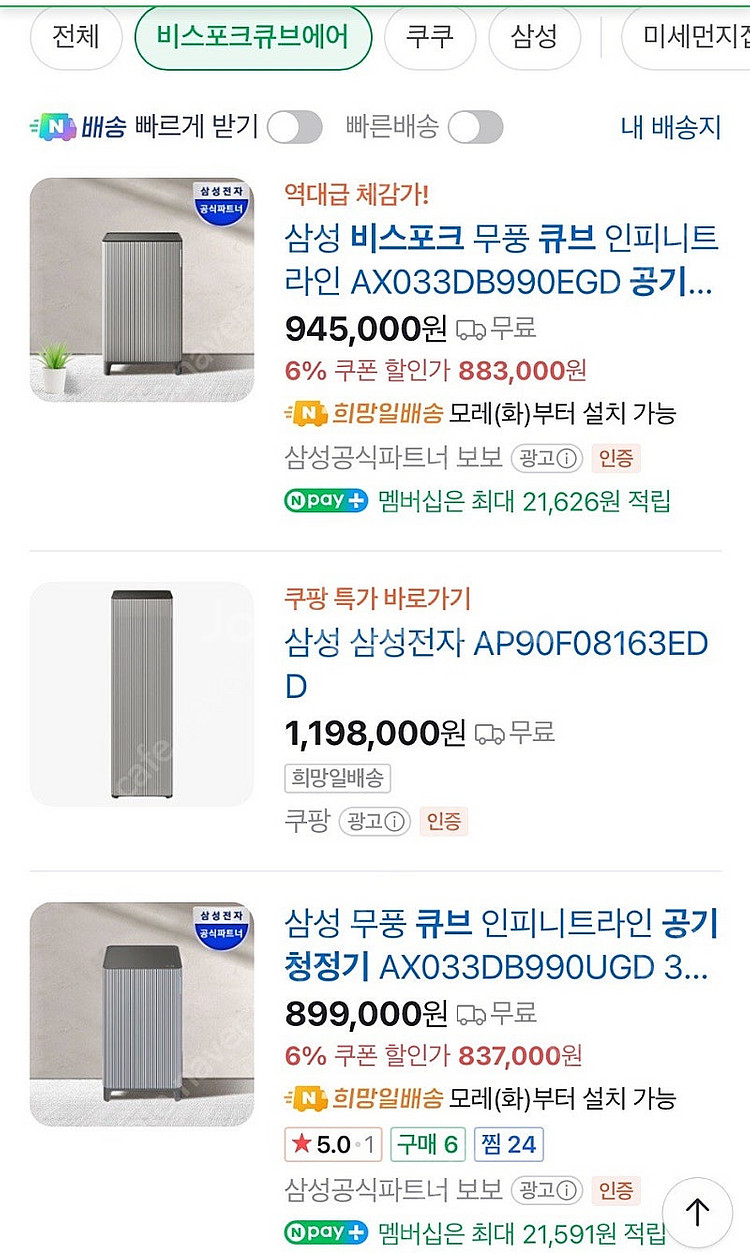Open the Coupang air purifier product thumbnail

[142, 694]
